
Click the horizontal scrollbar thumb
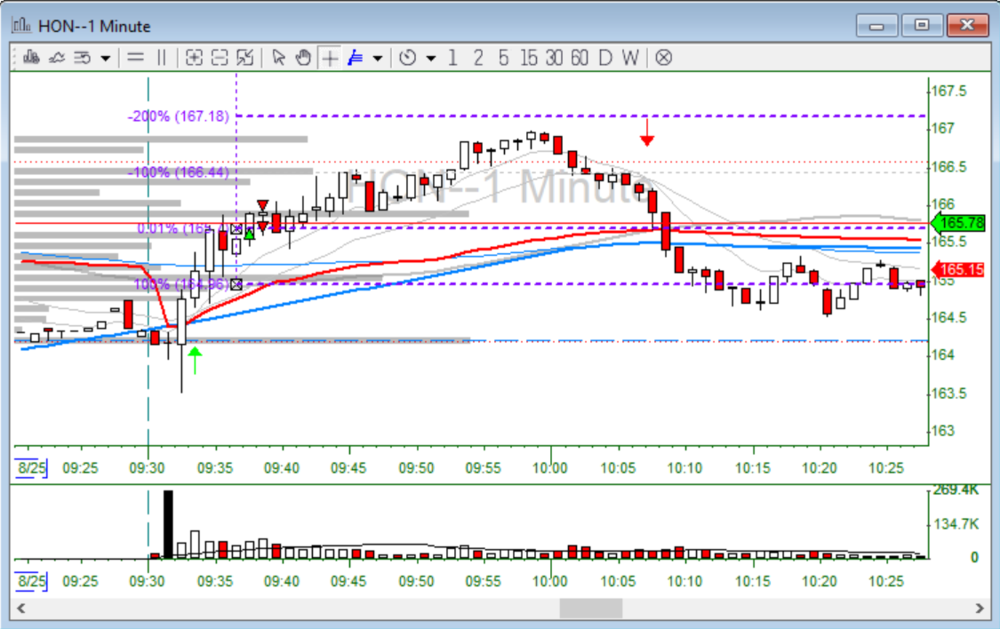(x=590, y=607)
